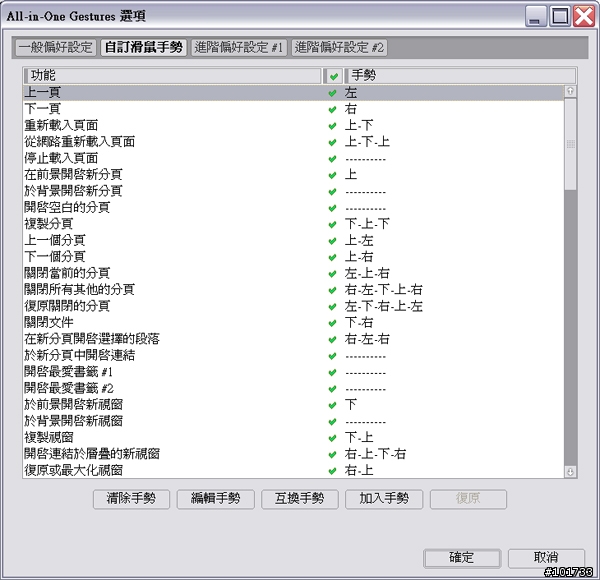The image size is (600, 580).
Task: Toggle checkmark for 於前景開啟新視窗 row
Action: point(332,406)
